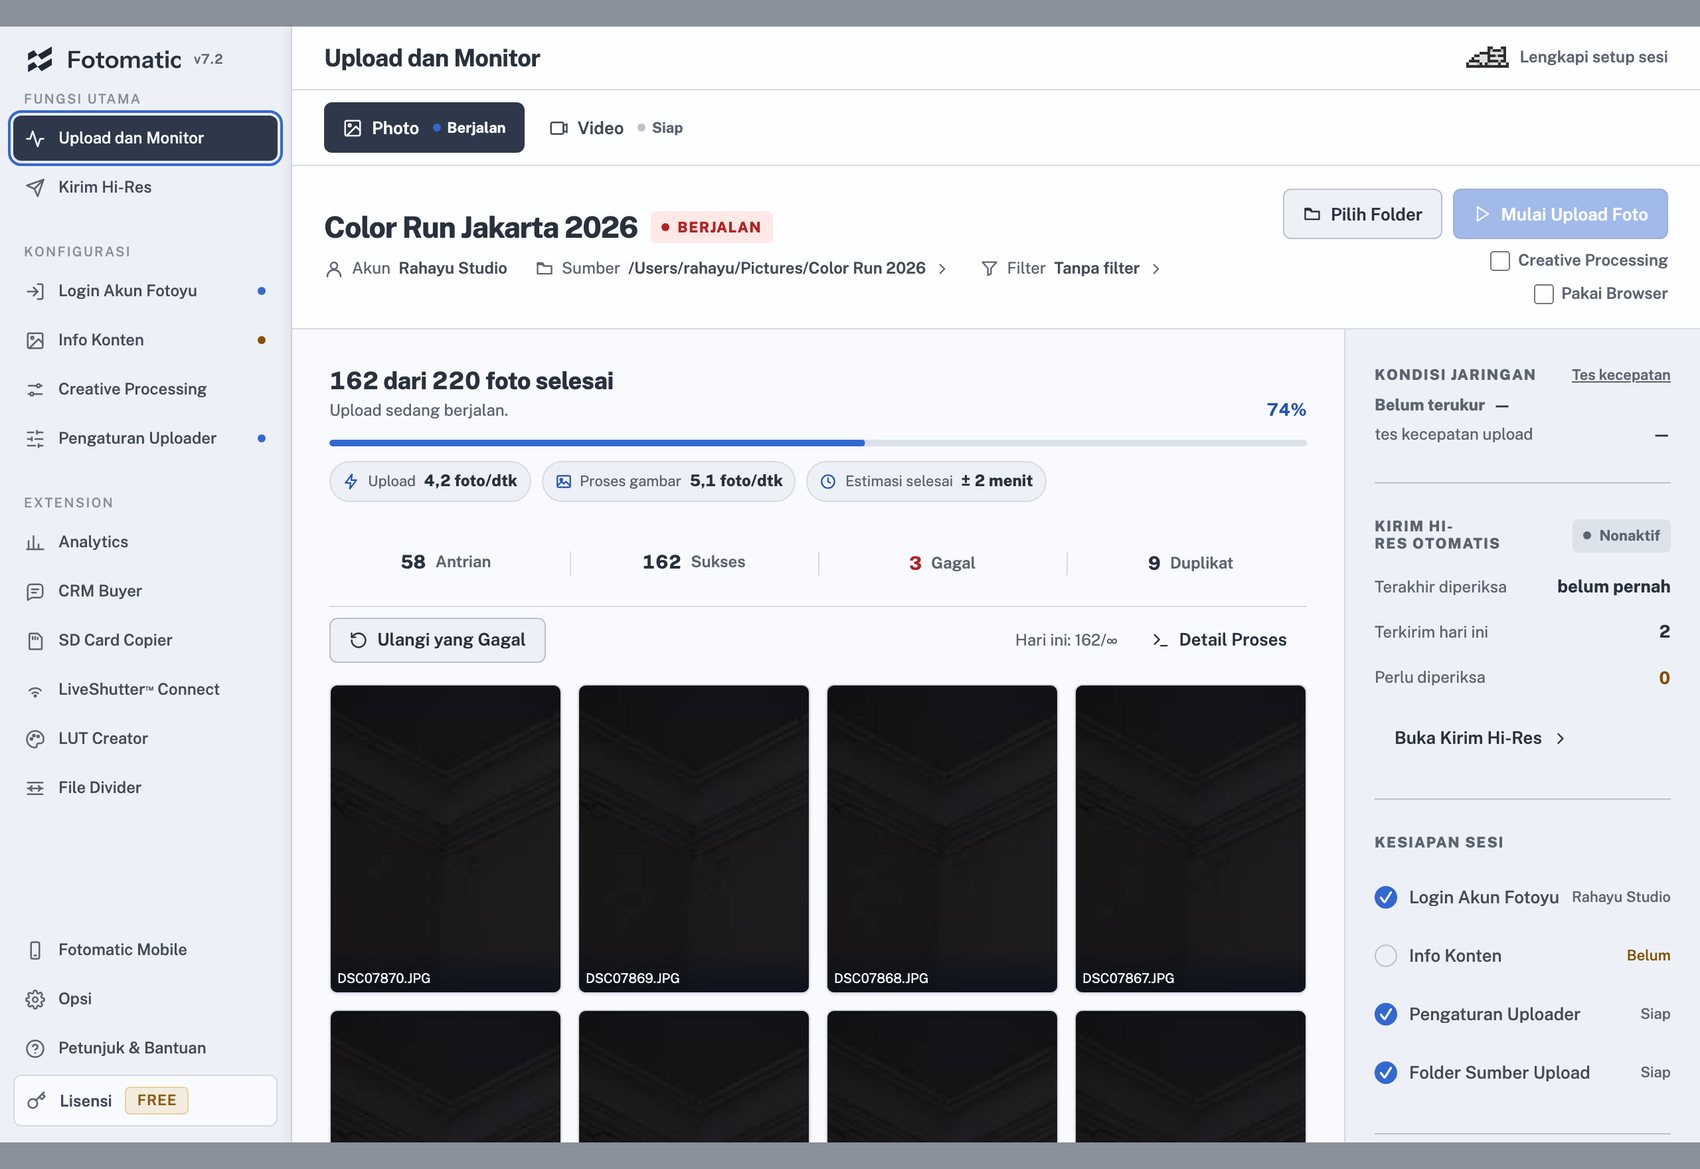Click the Filter funnel icon
This screenshot has height=1169, width=1700.
click(989, 269)
